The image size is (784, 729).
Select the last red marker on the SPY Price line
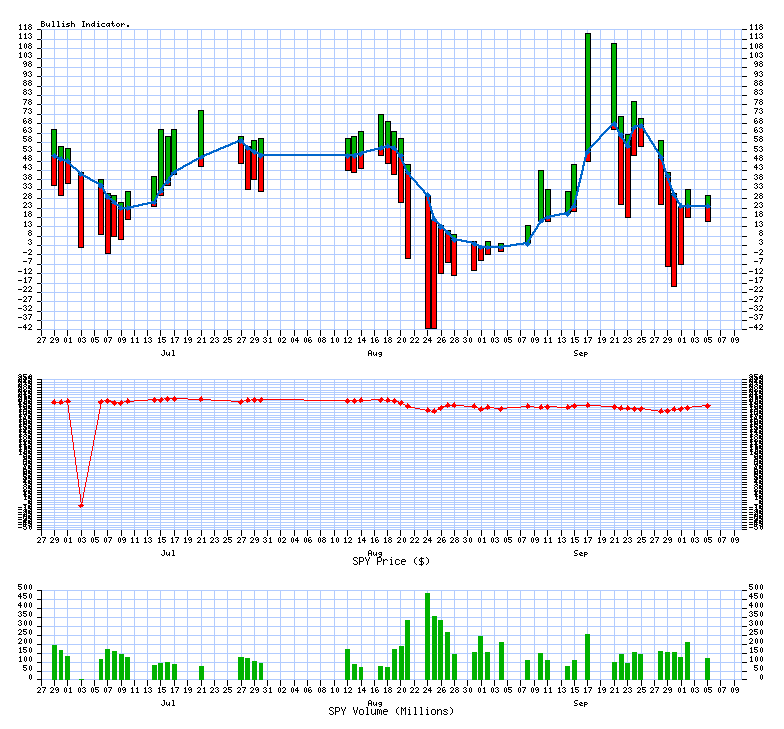[708, 406]
